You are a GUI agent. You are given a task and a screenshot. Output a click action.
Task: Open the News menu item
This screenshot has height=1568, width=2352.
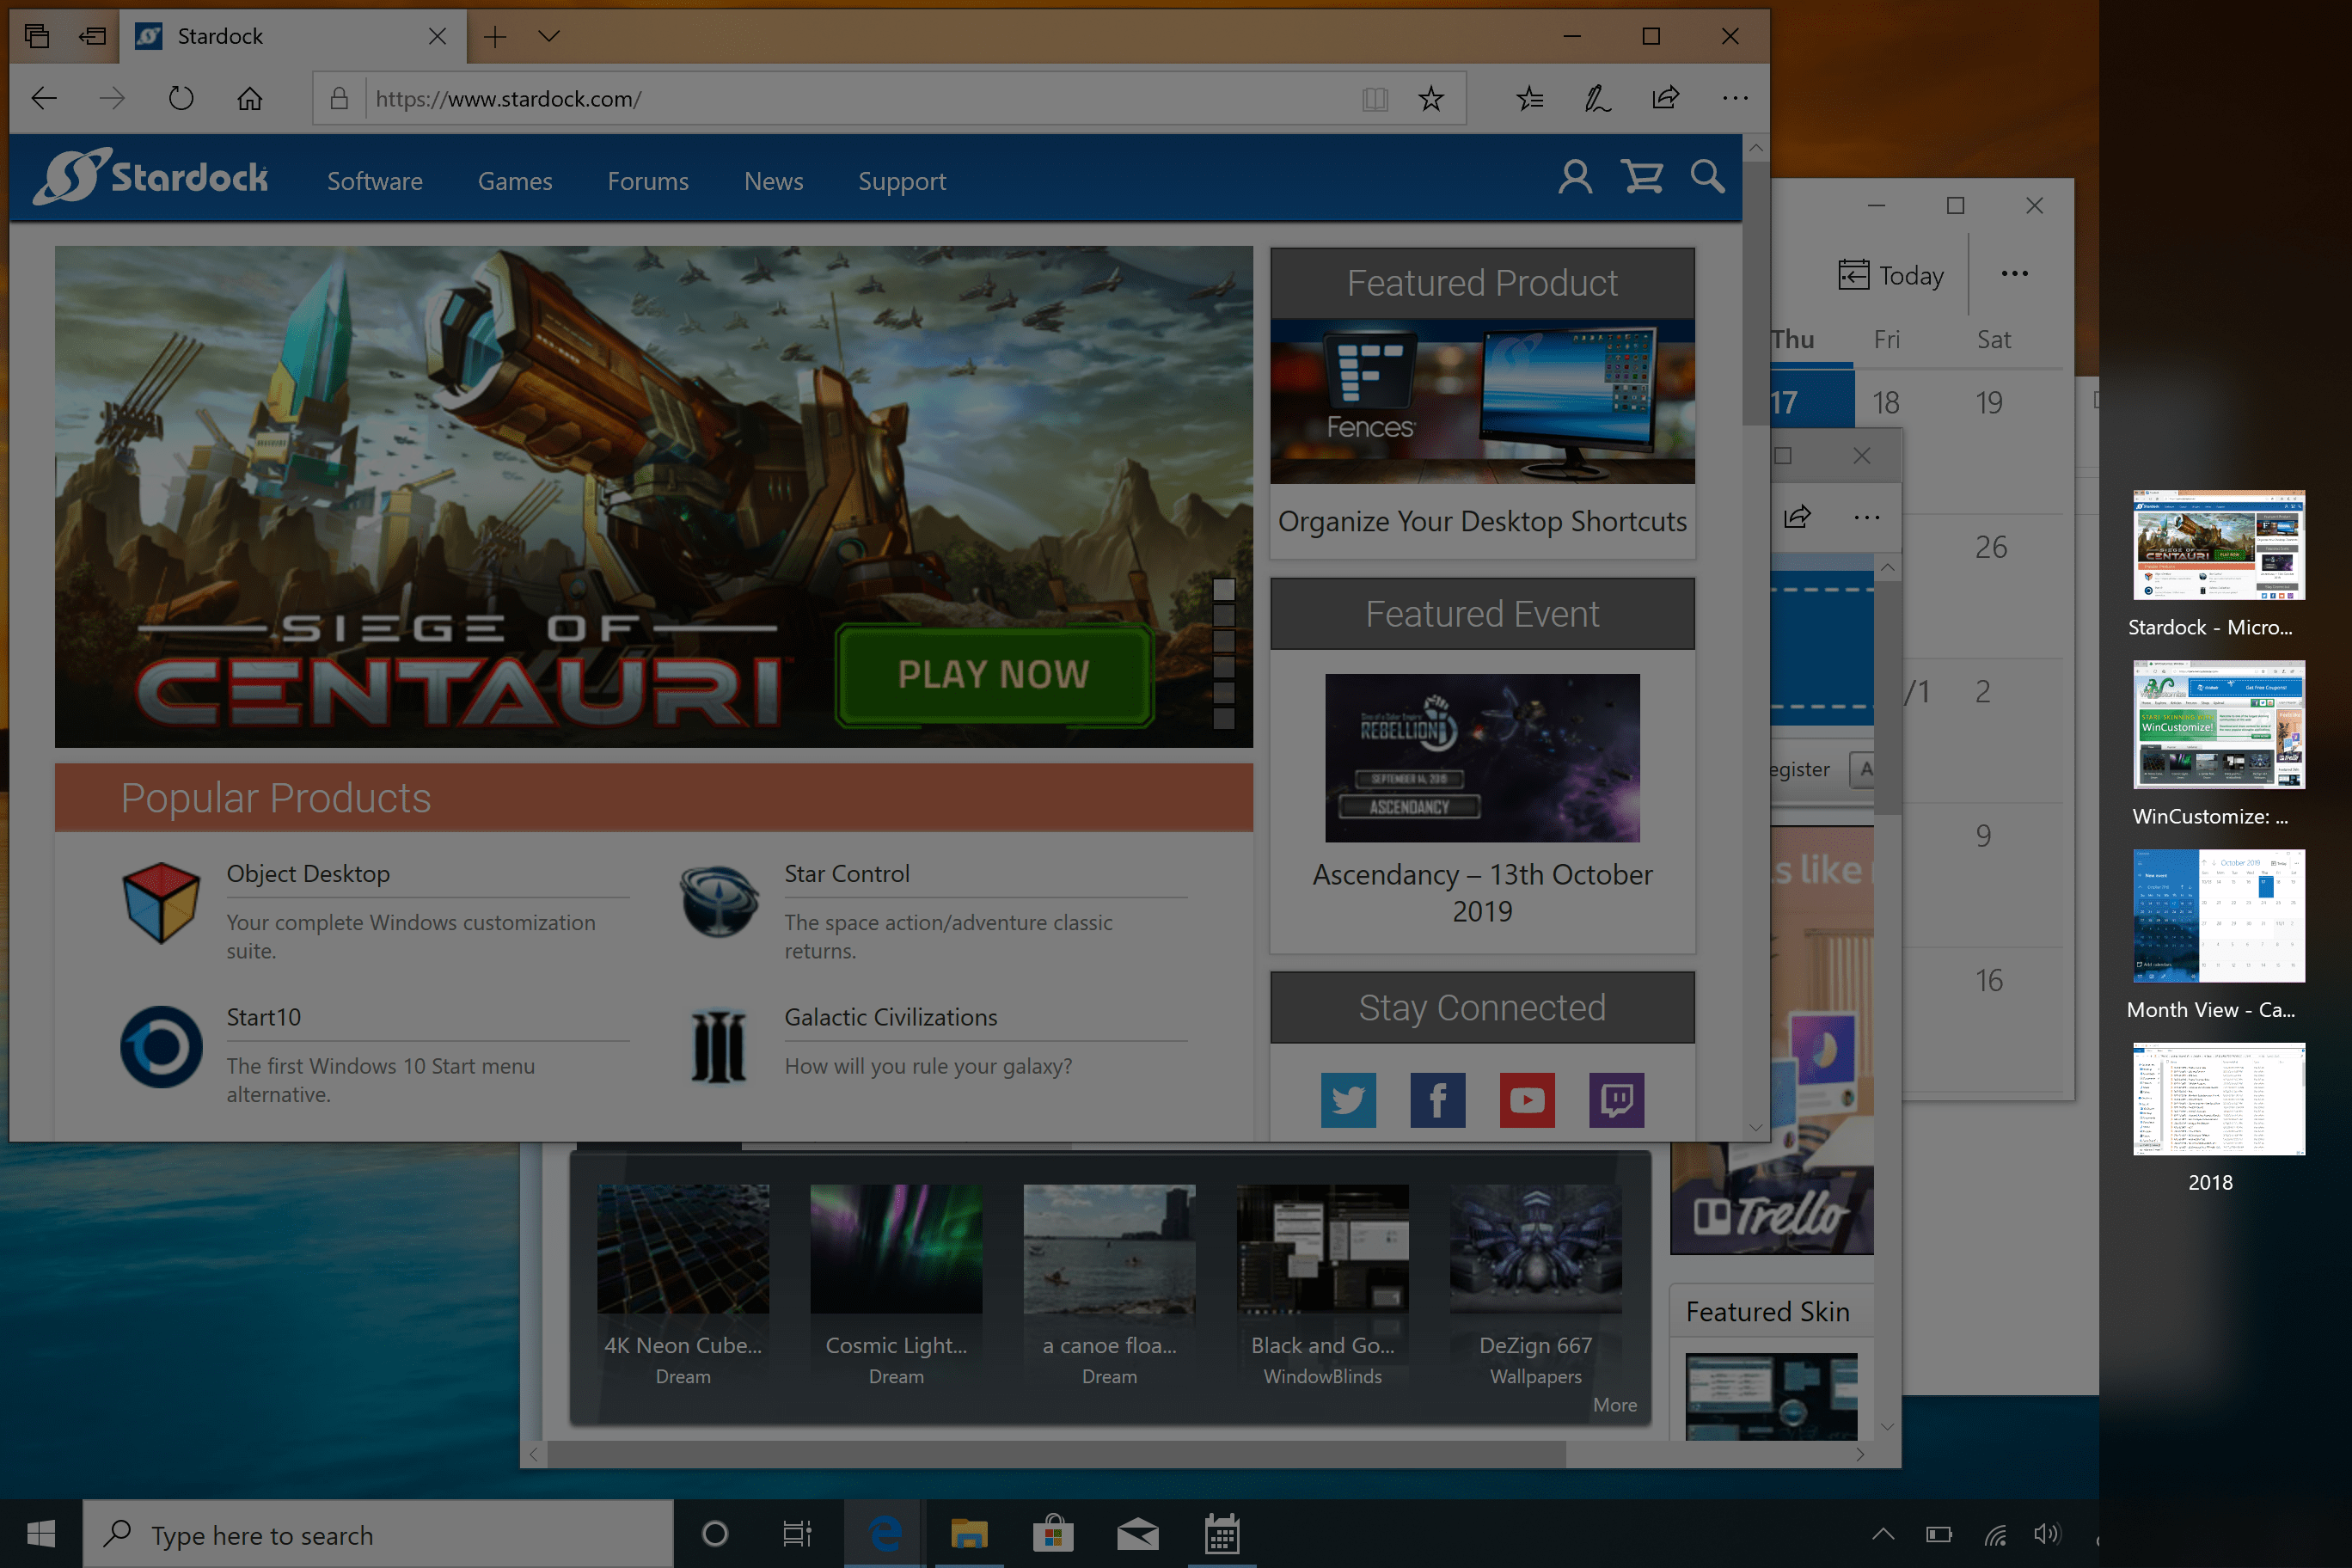click(774, 181)
